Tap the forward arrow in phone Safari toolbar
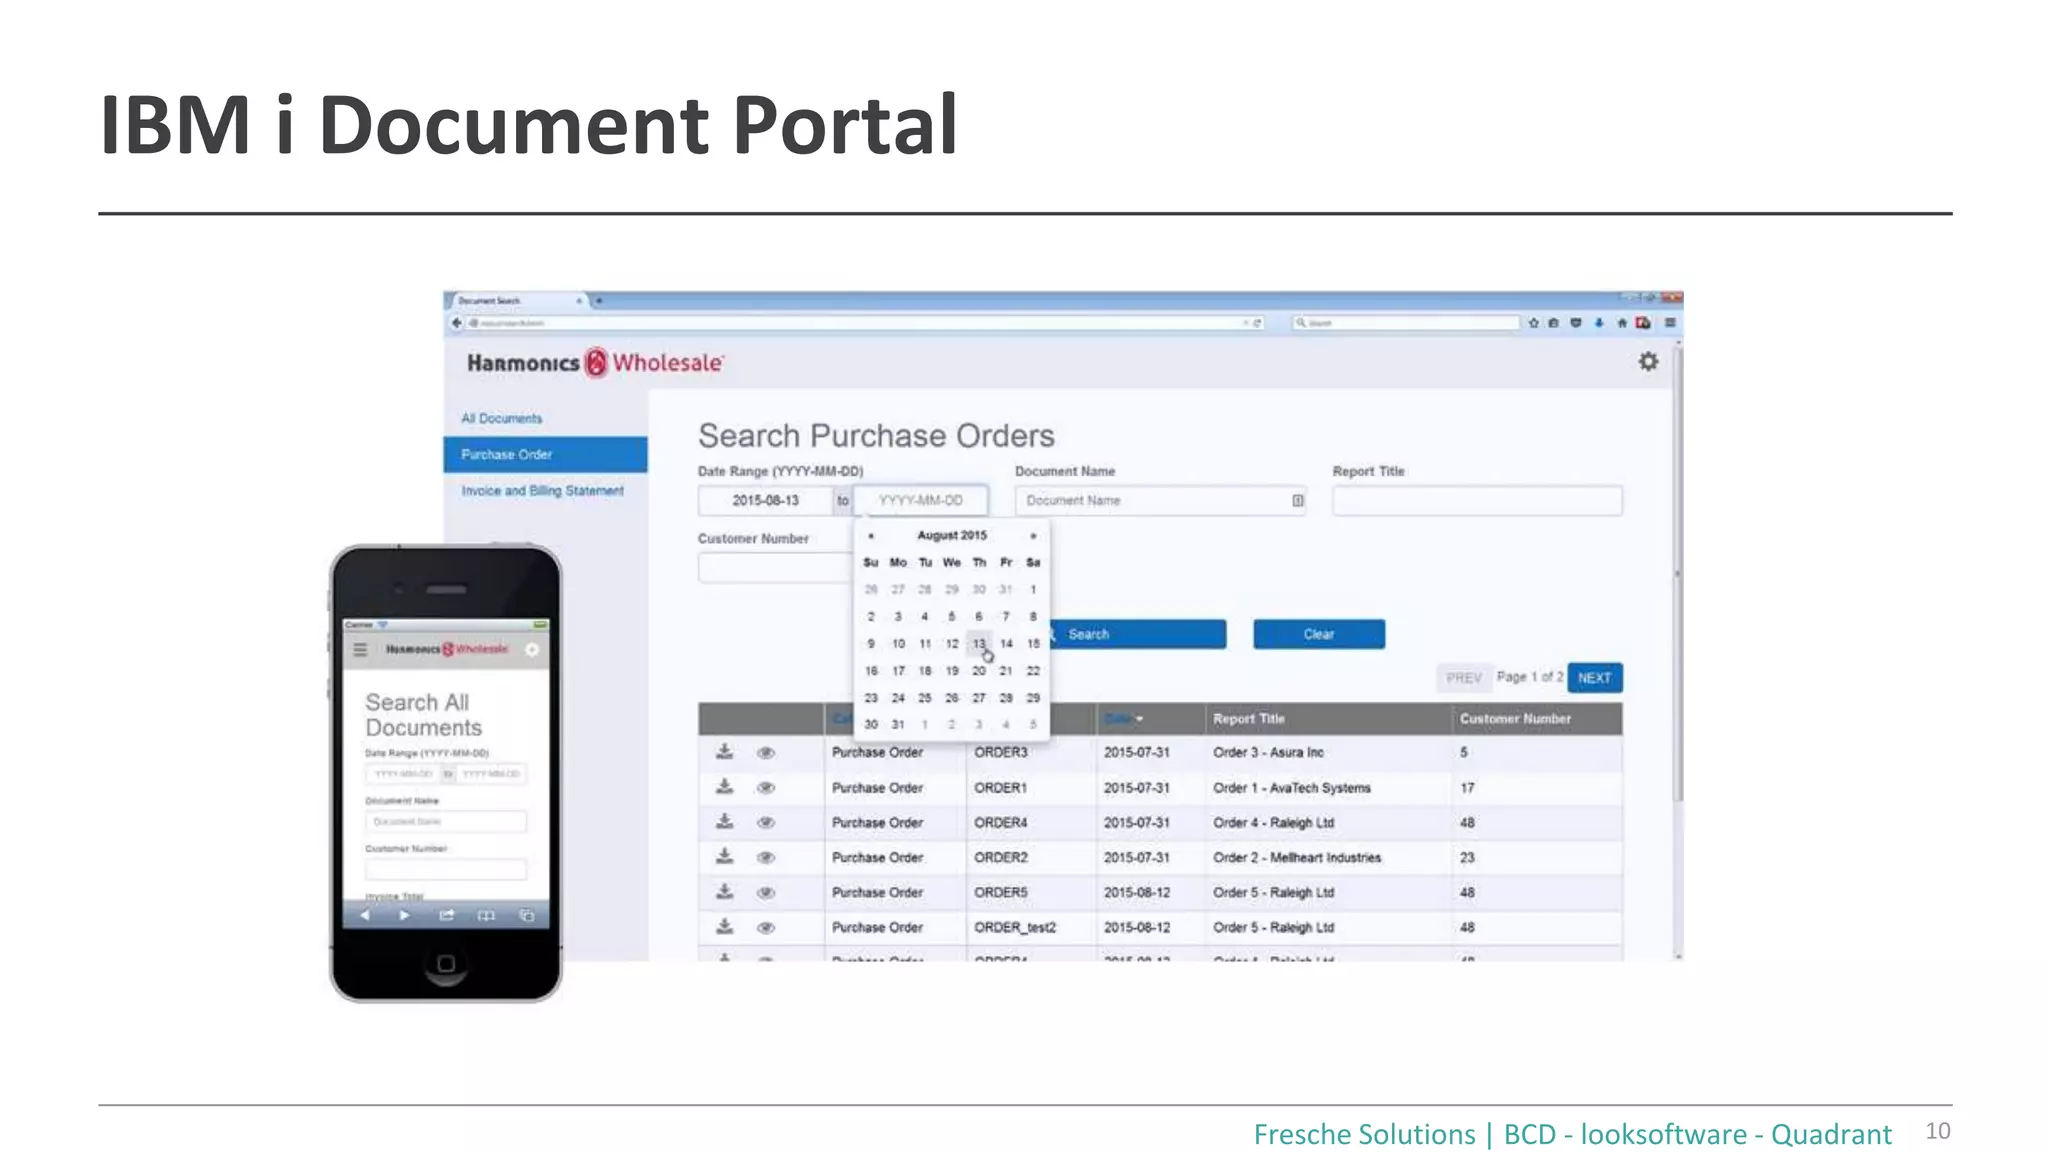Image resolution: width=2048 pixels, height=1152 pixels. (x=404, y=915)
